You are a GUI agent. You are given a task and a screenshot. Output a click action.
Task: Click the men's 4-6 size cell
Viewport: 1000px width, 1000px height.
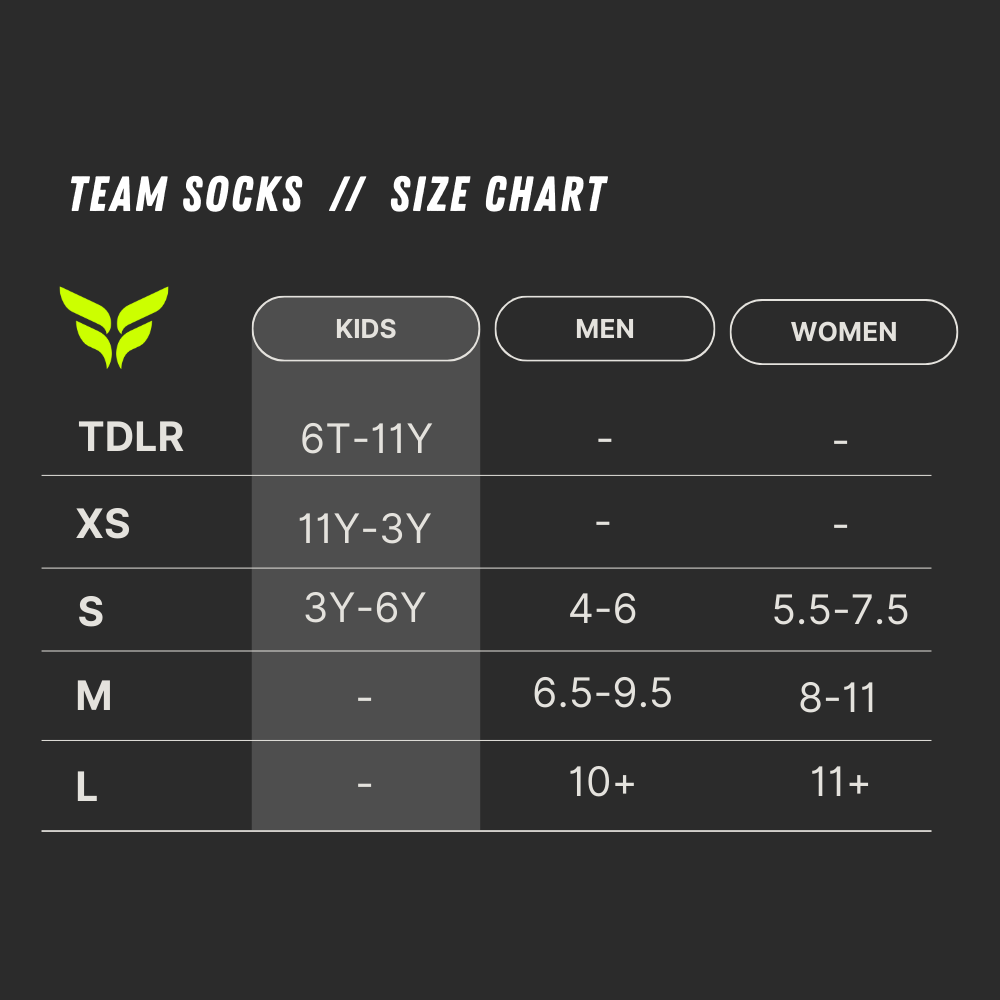pos(603,608)
